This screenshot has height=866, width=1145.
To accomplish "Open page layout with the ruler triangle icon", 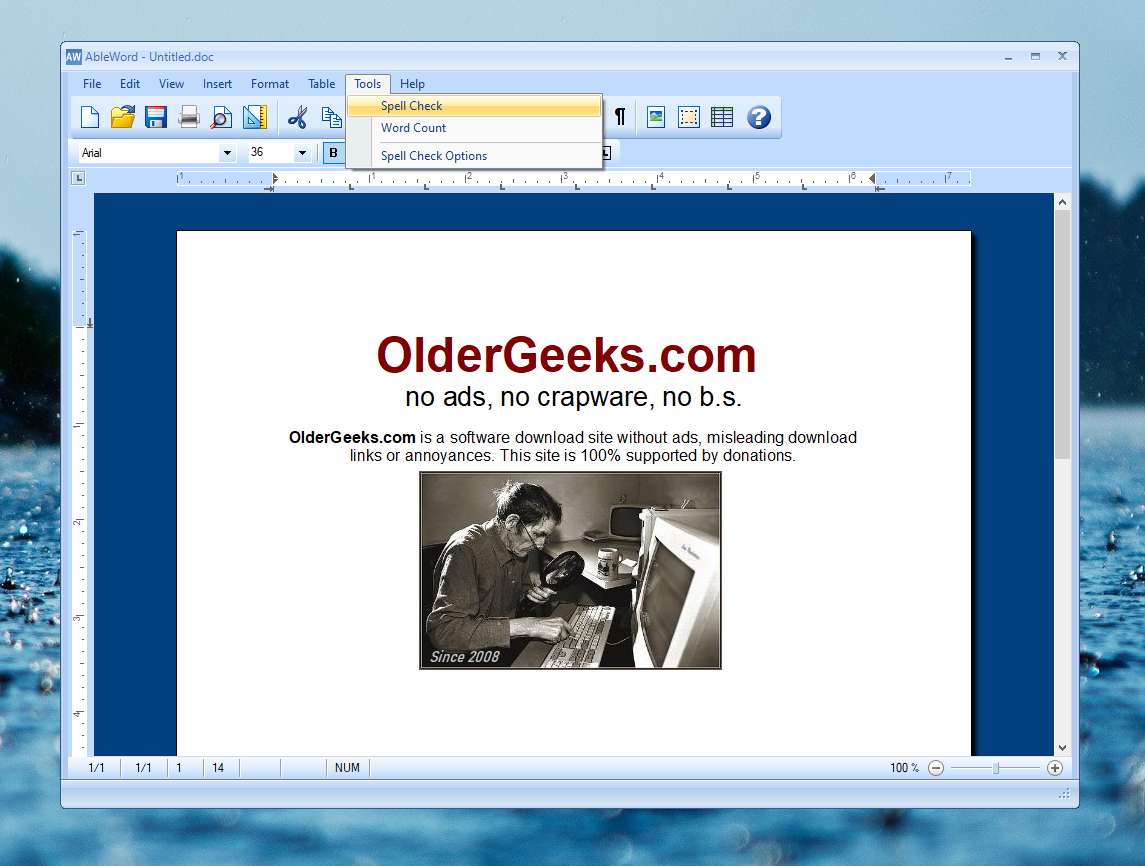I will [x=255, y=117].
